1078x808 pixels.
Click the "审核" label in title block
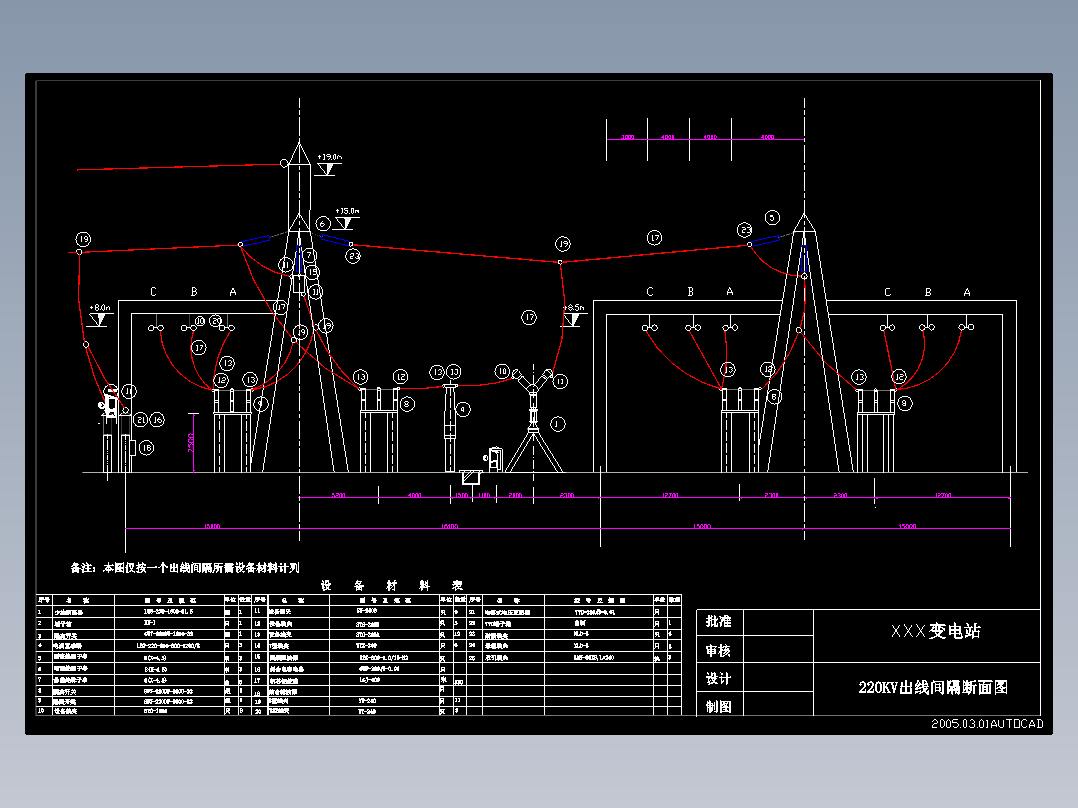click(x=718, y=651)
